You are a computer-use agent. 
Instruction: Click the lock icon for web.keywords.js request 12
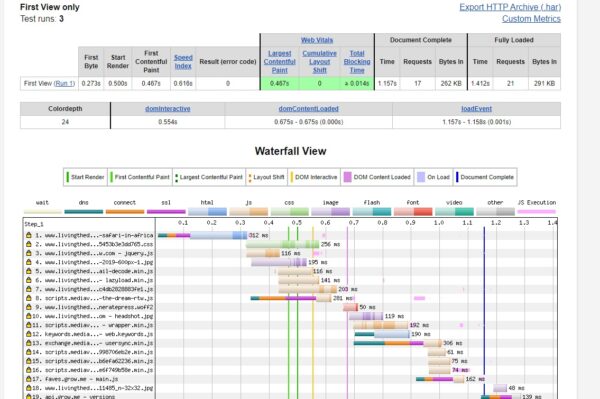29,334
